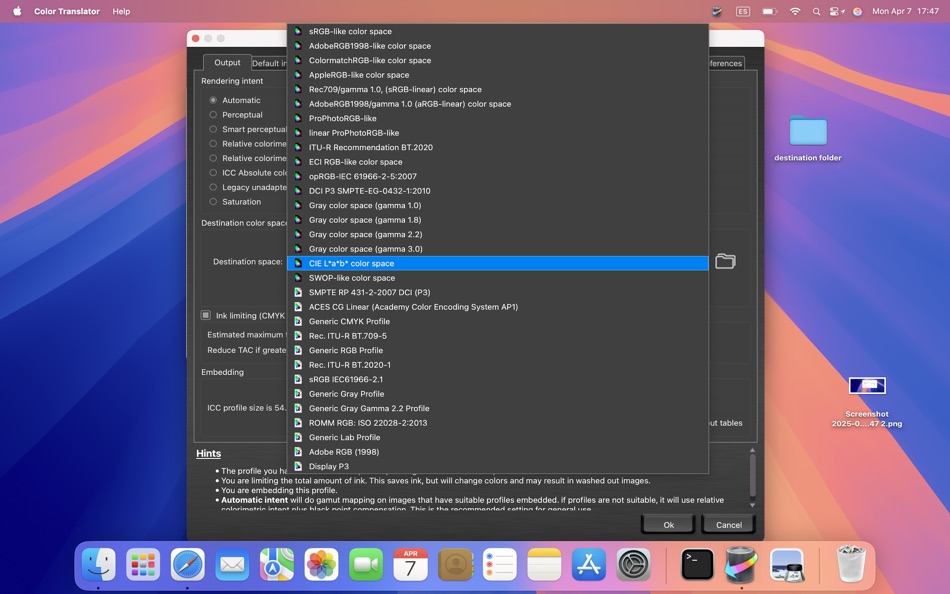This screenshot has height=594, width=950.
Task: Click the menu bar date and time
Action: click(x=905, y=11)
